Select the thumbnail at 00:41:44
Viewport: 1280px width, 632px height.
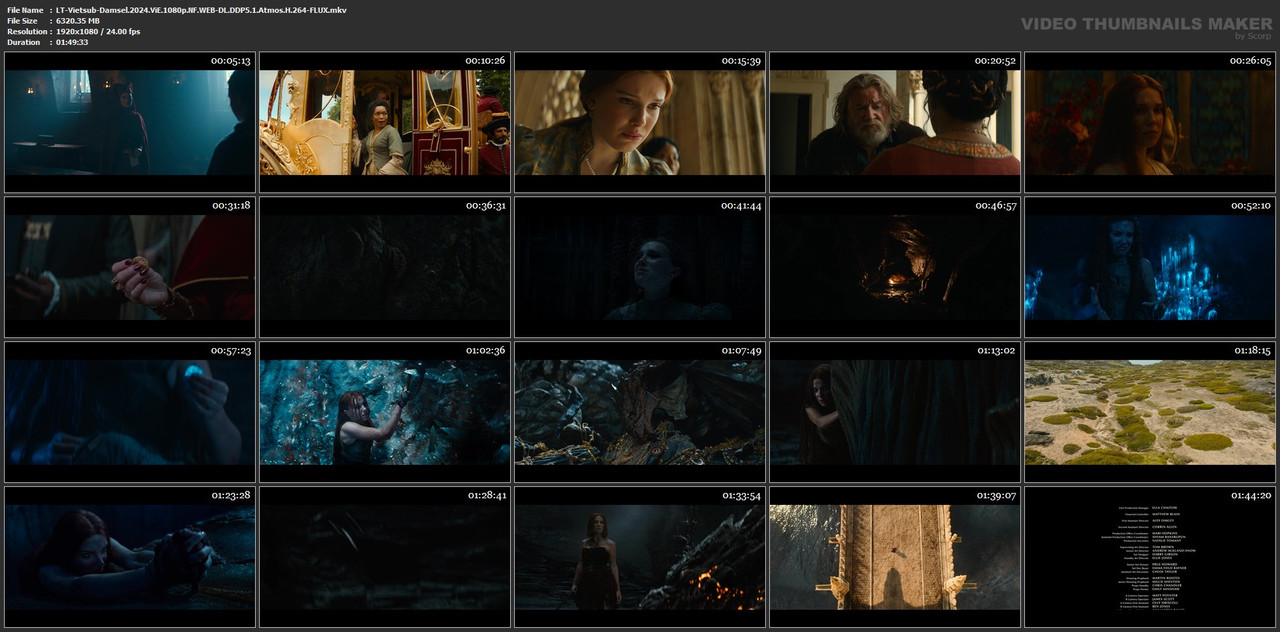coord(640,267)
